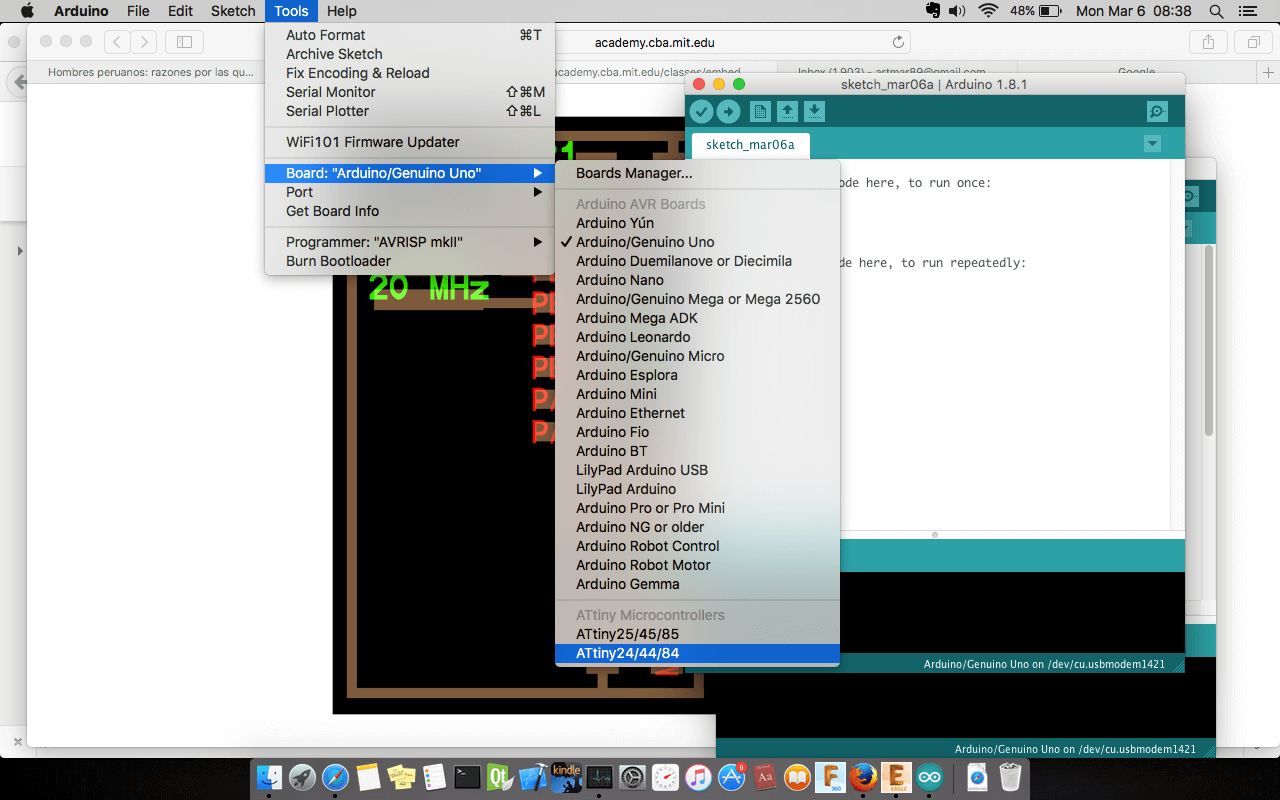Open System Preferences from the dock
1280x800 pixels.
(x=632, y=777)
